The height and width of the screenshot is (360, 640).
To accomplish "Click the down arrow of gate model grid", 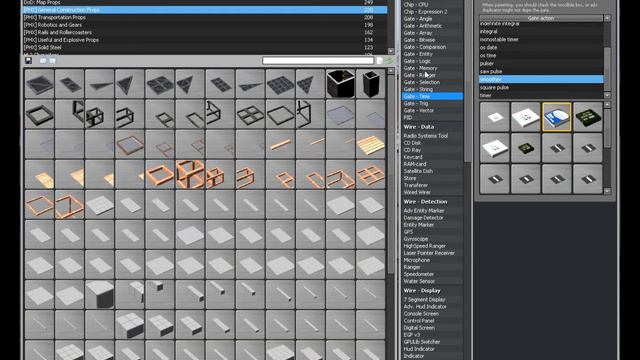I will (x=607, y=191).
